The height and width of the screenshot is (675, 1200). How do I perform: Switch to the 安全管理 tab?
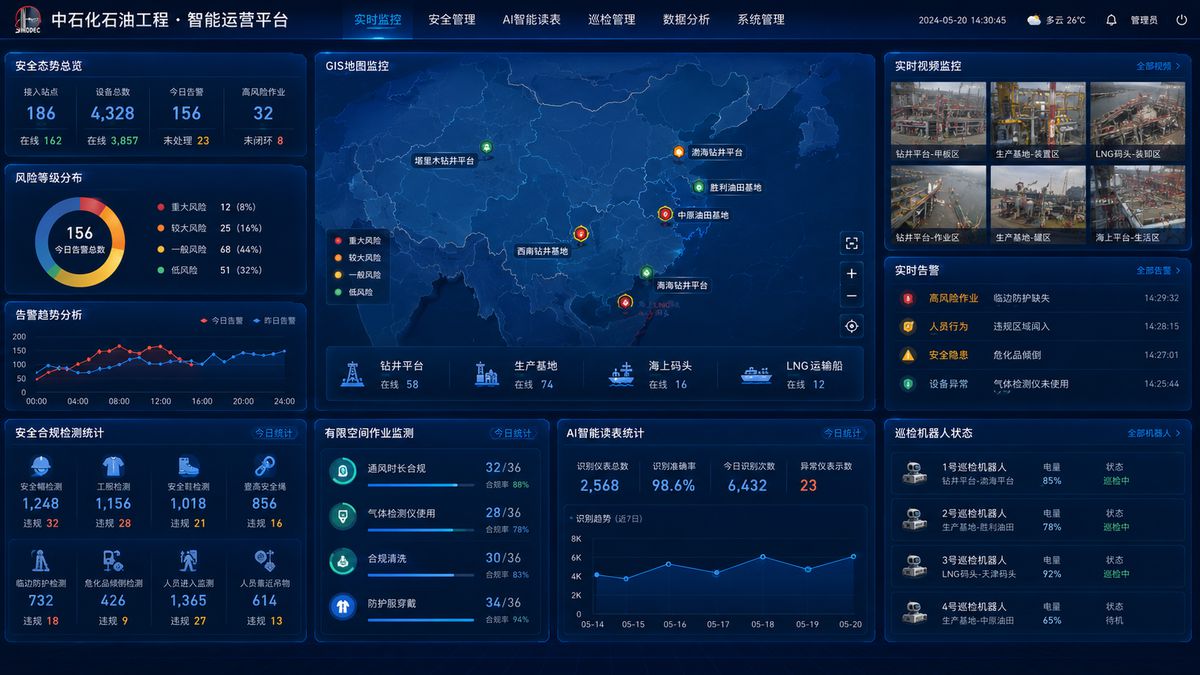pos(452,19)
